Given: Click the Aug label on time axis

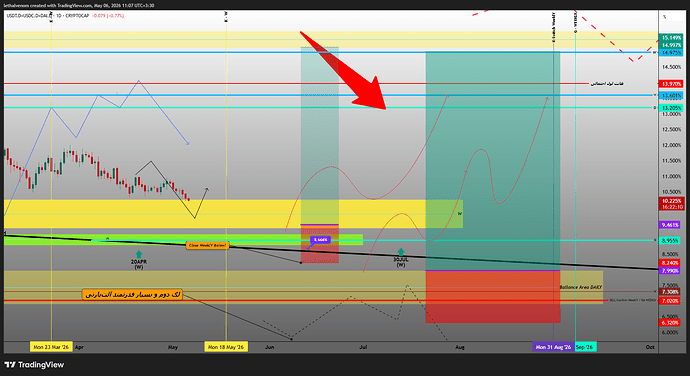Looking at the screenshot, I should click(x=460, y=347).
